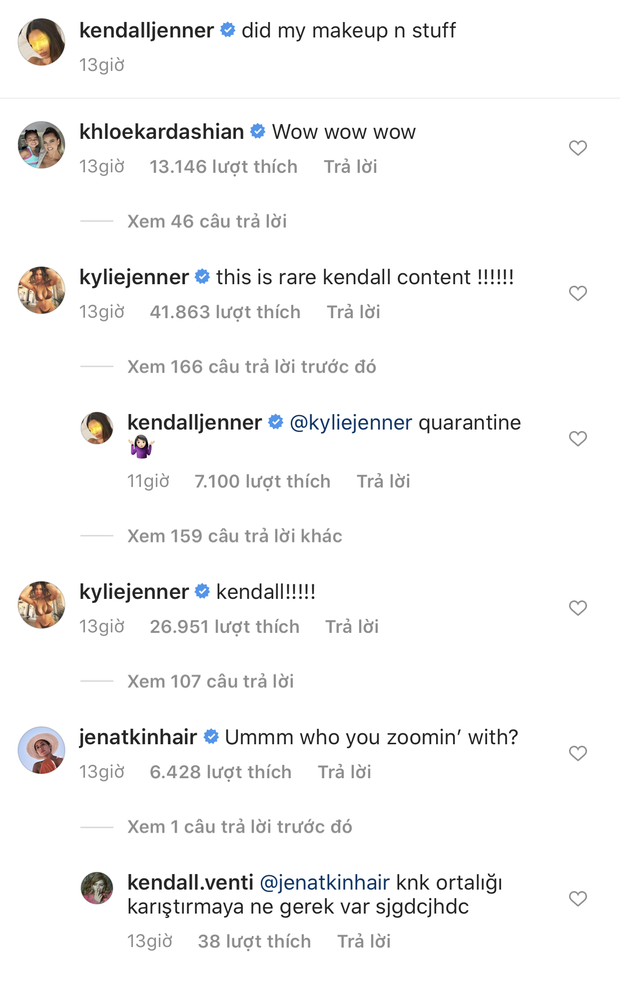This screenshot has width=620, height=987.
Task: Open khloekardashian's avatar
Action: [x=41, y=148]
